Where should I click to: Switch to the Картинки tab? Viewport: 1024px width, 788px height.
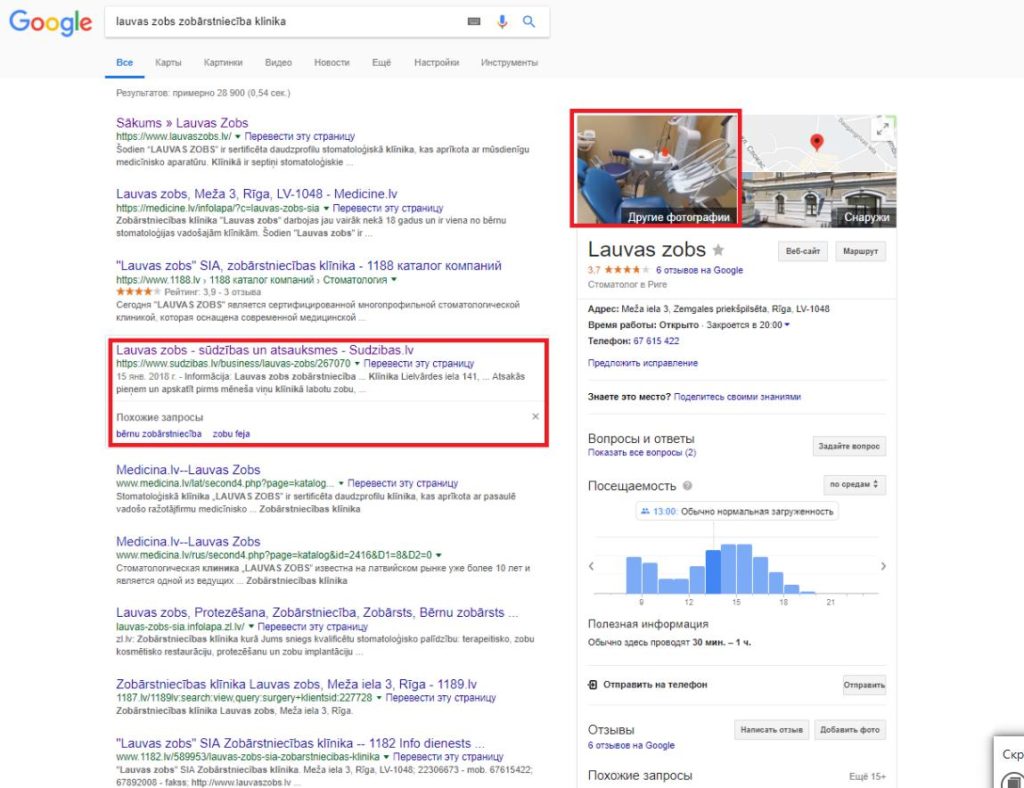coord(223,62)
